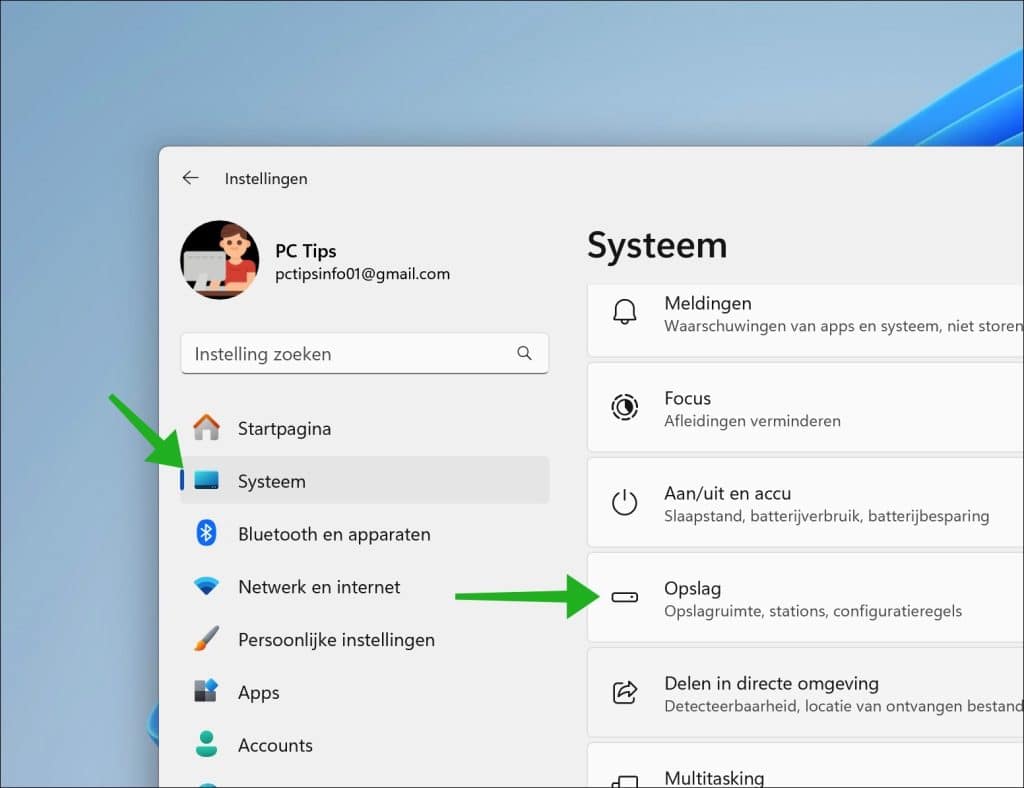Viewport: 1024px width, 788px height.
Task: Click the Apps icon in sidebar
Action: pyautogui.click(x=206, y=691)
